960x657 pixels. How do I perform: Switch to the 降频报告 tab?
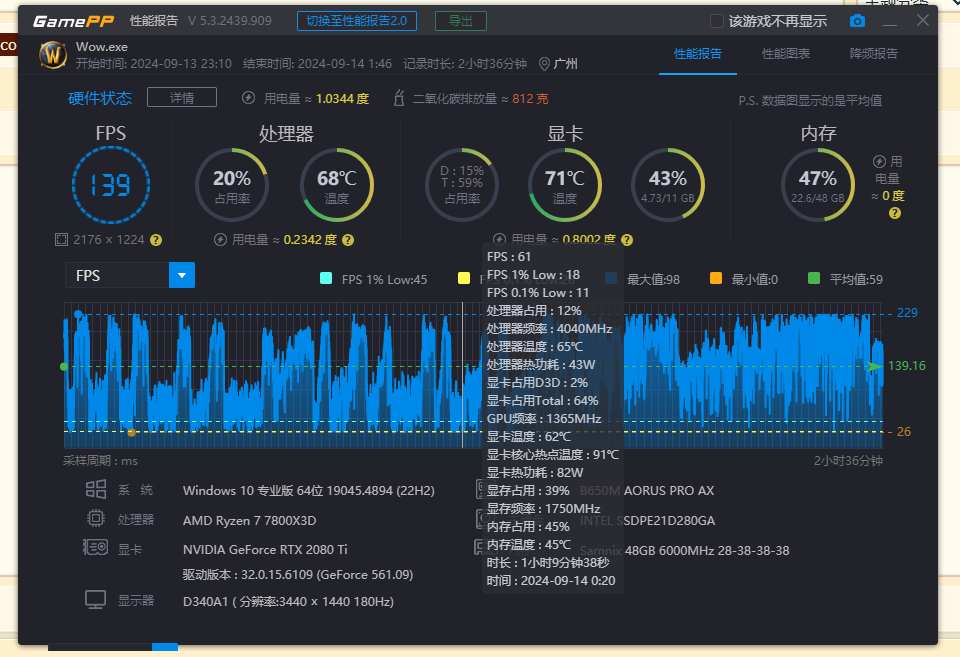point(873,54)
